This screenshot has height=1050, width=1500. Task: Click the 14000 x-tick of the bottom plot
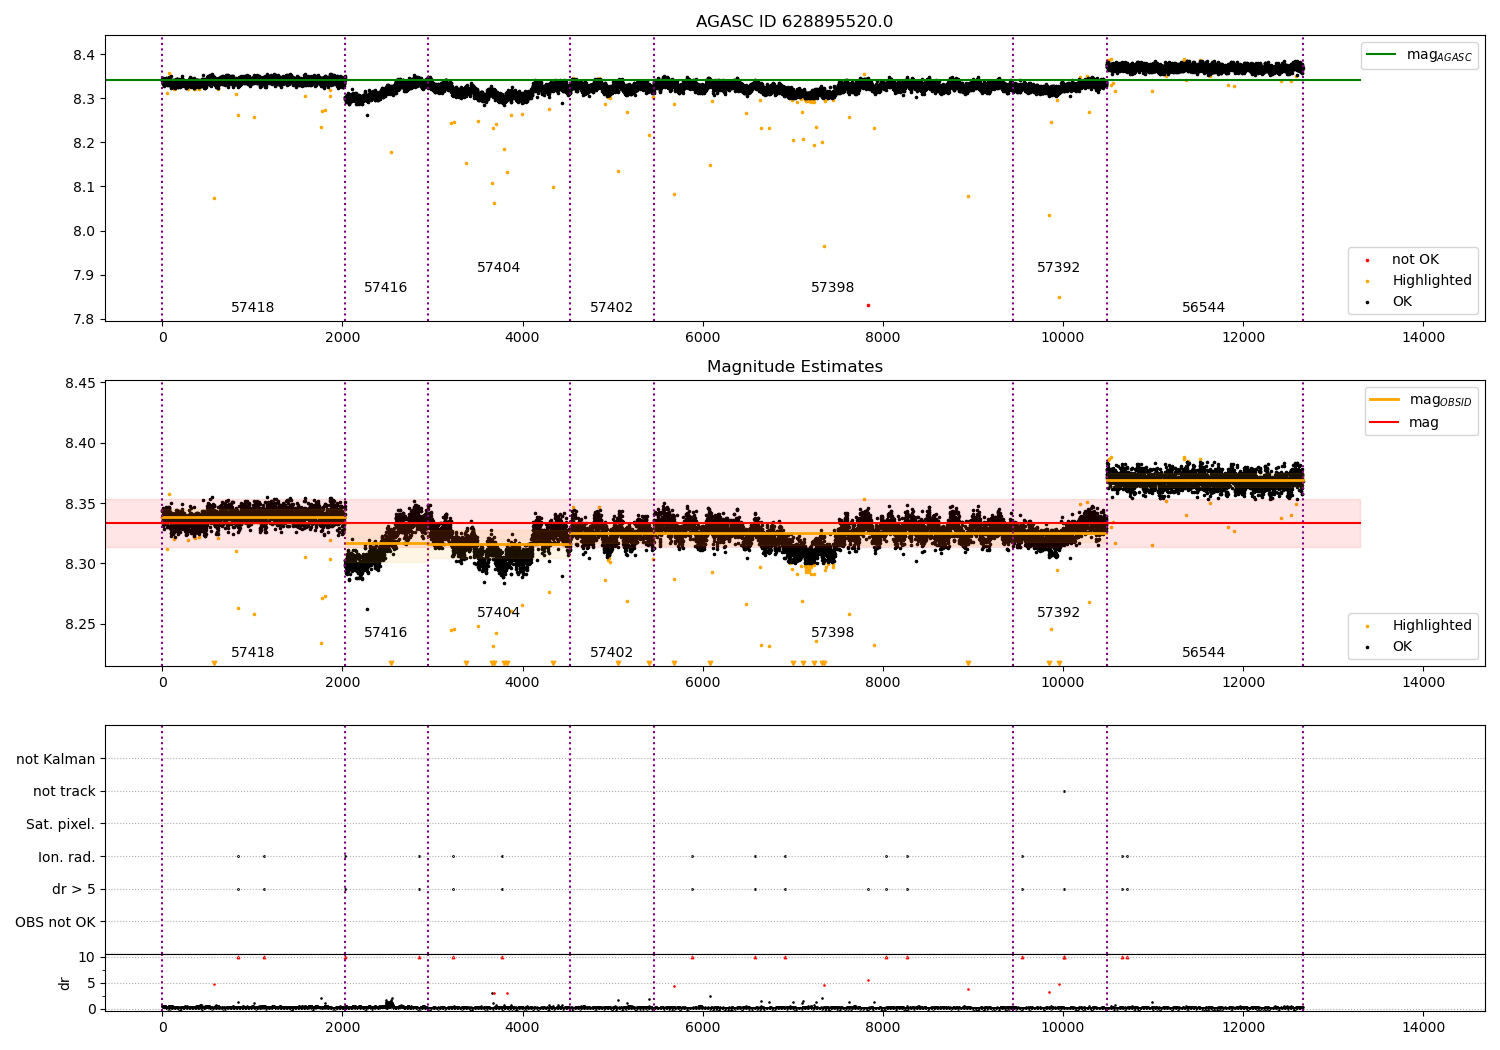tap(1423, 1027)
